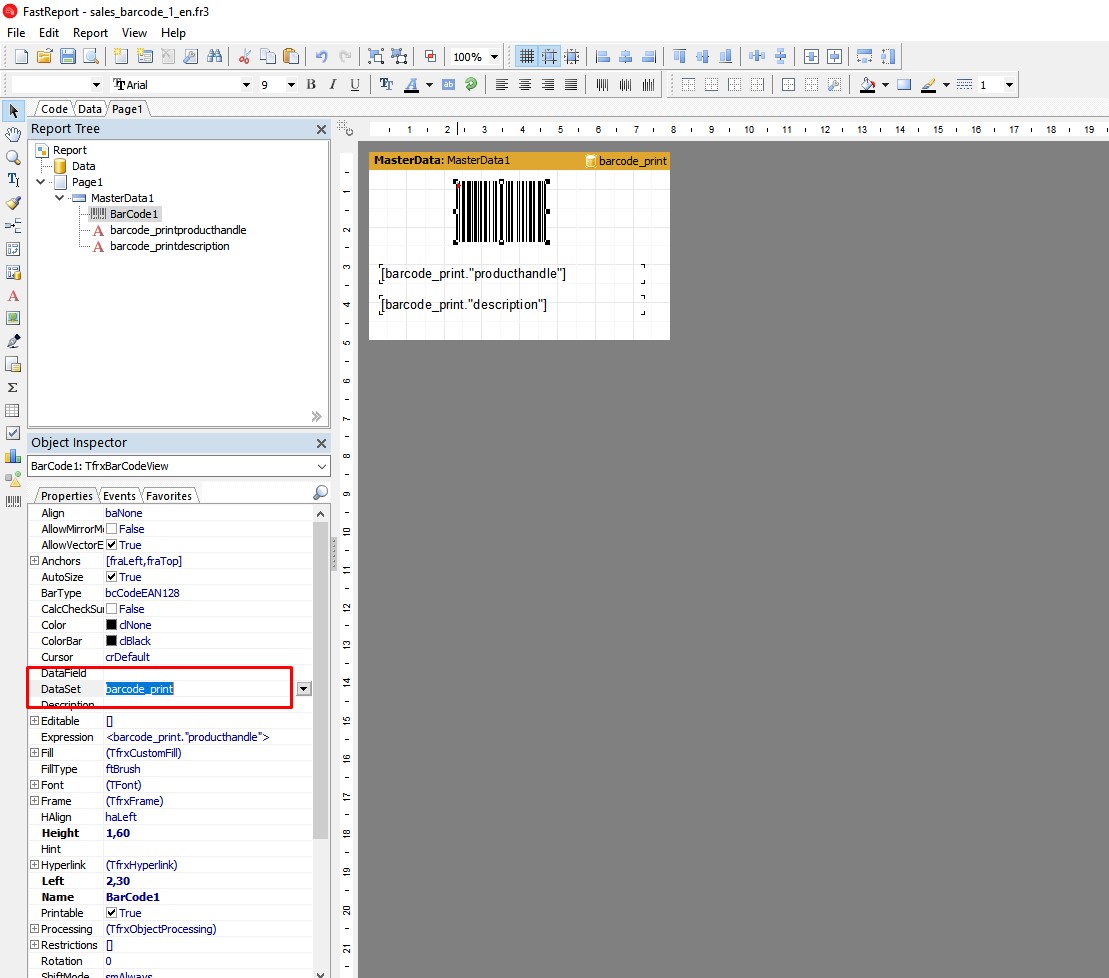Insert a CheckBox object from the left toolbar
Image resolution: width=1109 pixels, height=978 pixels.
pos(13,433)
